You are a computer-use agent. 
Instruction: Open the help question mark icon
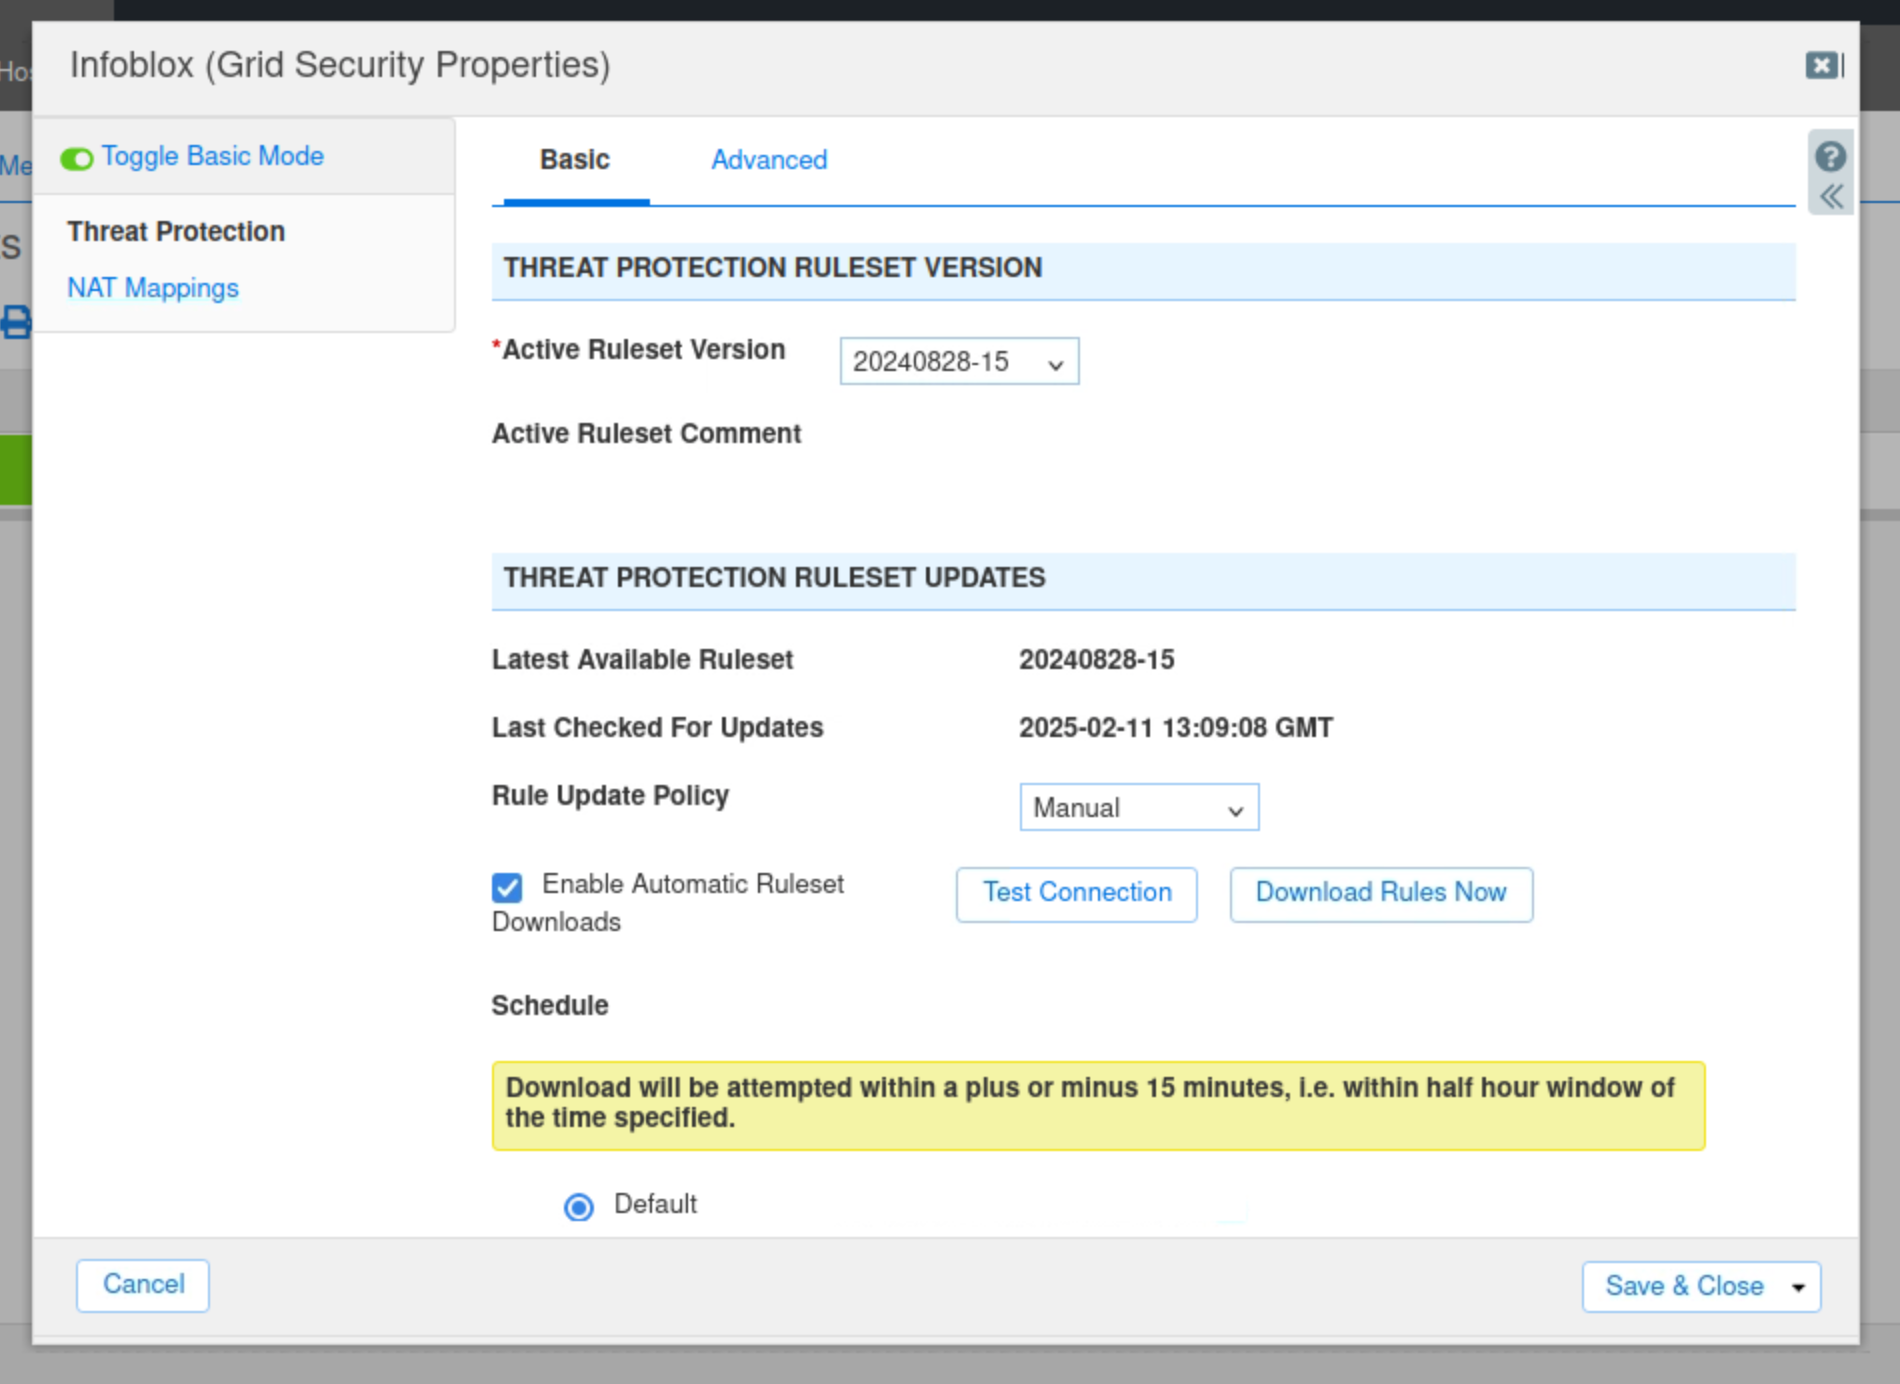coord(1830,157)
